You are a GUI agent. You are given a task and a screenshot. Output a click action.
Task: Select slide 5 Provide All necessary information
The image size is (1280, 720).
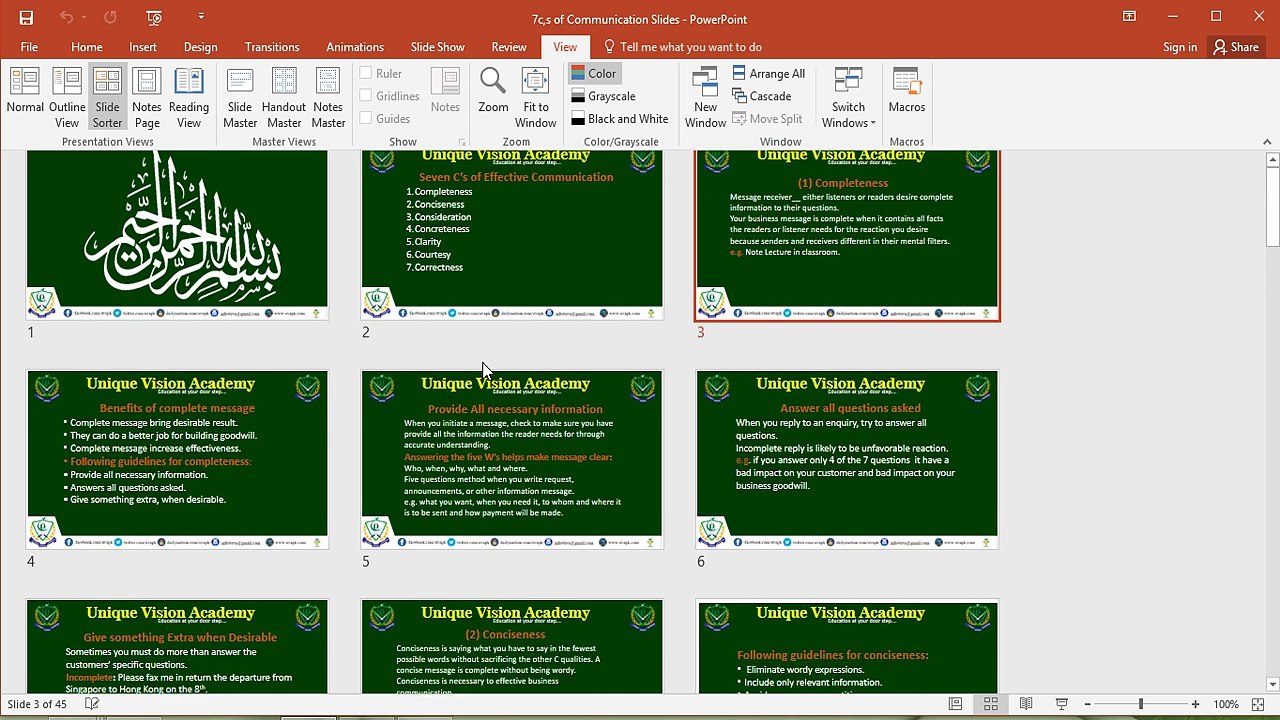tap(512, 459)
